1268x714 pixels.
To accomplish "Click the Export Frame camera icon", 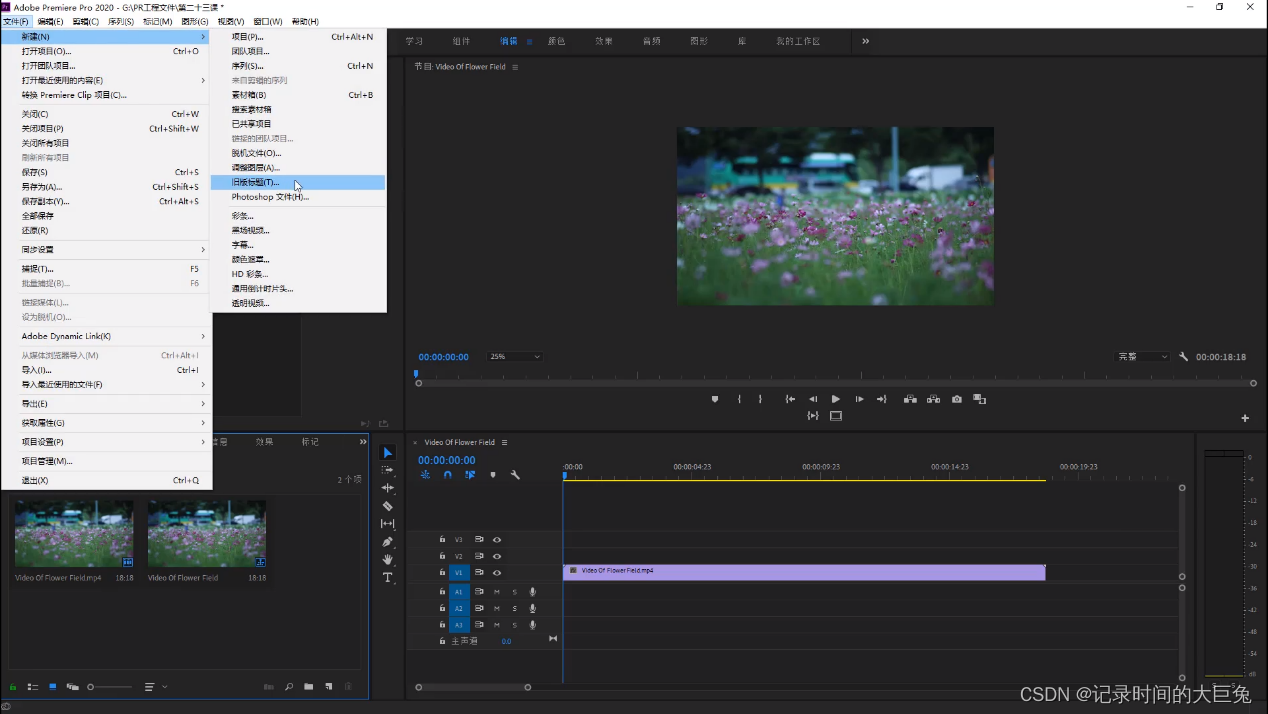I will [957, 399].
